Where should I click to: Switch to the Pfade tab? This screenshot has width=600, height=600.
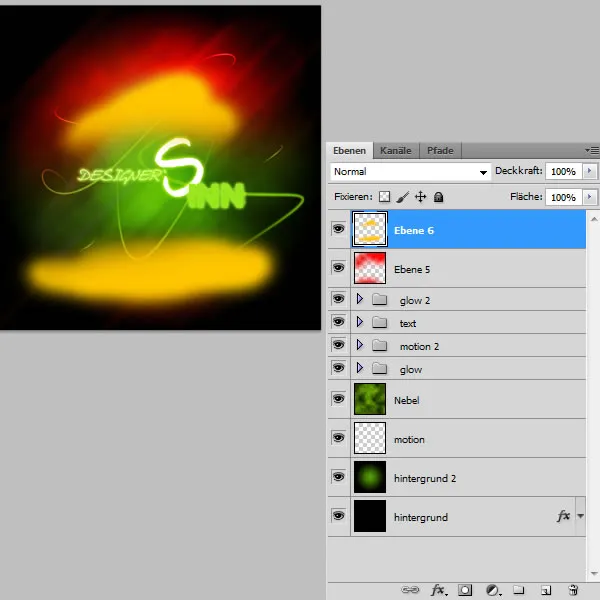coord(440,150)
